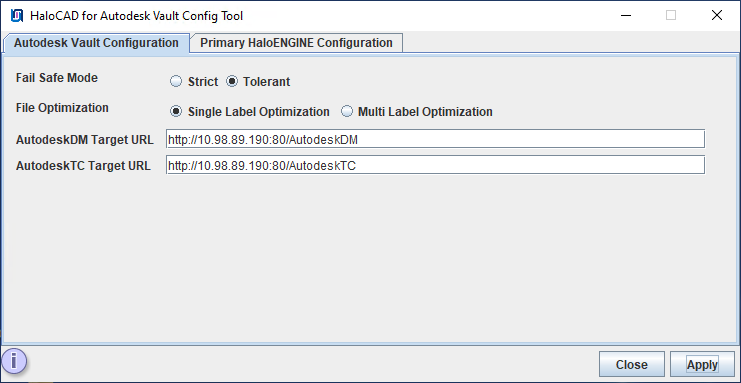
Task: Click the File Optimization label
Action: pyautogui.click(x=62, y=108)
